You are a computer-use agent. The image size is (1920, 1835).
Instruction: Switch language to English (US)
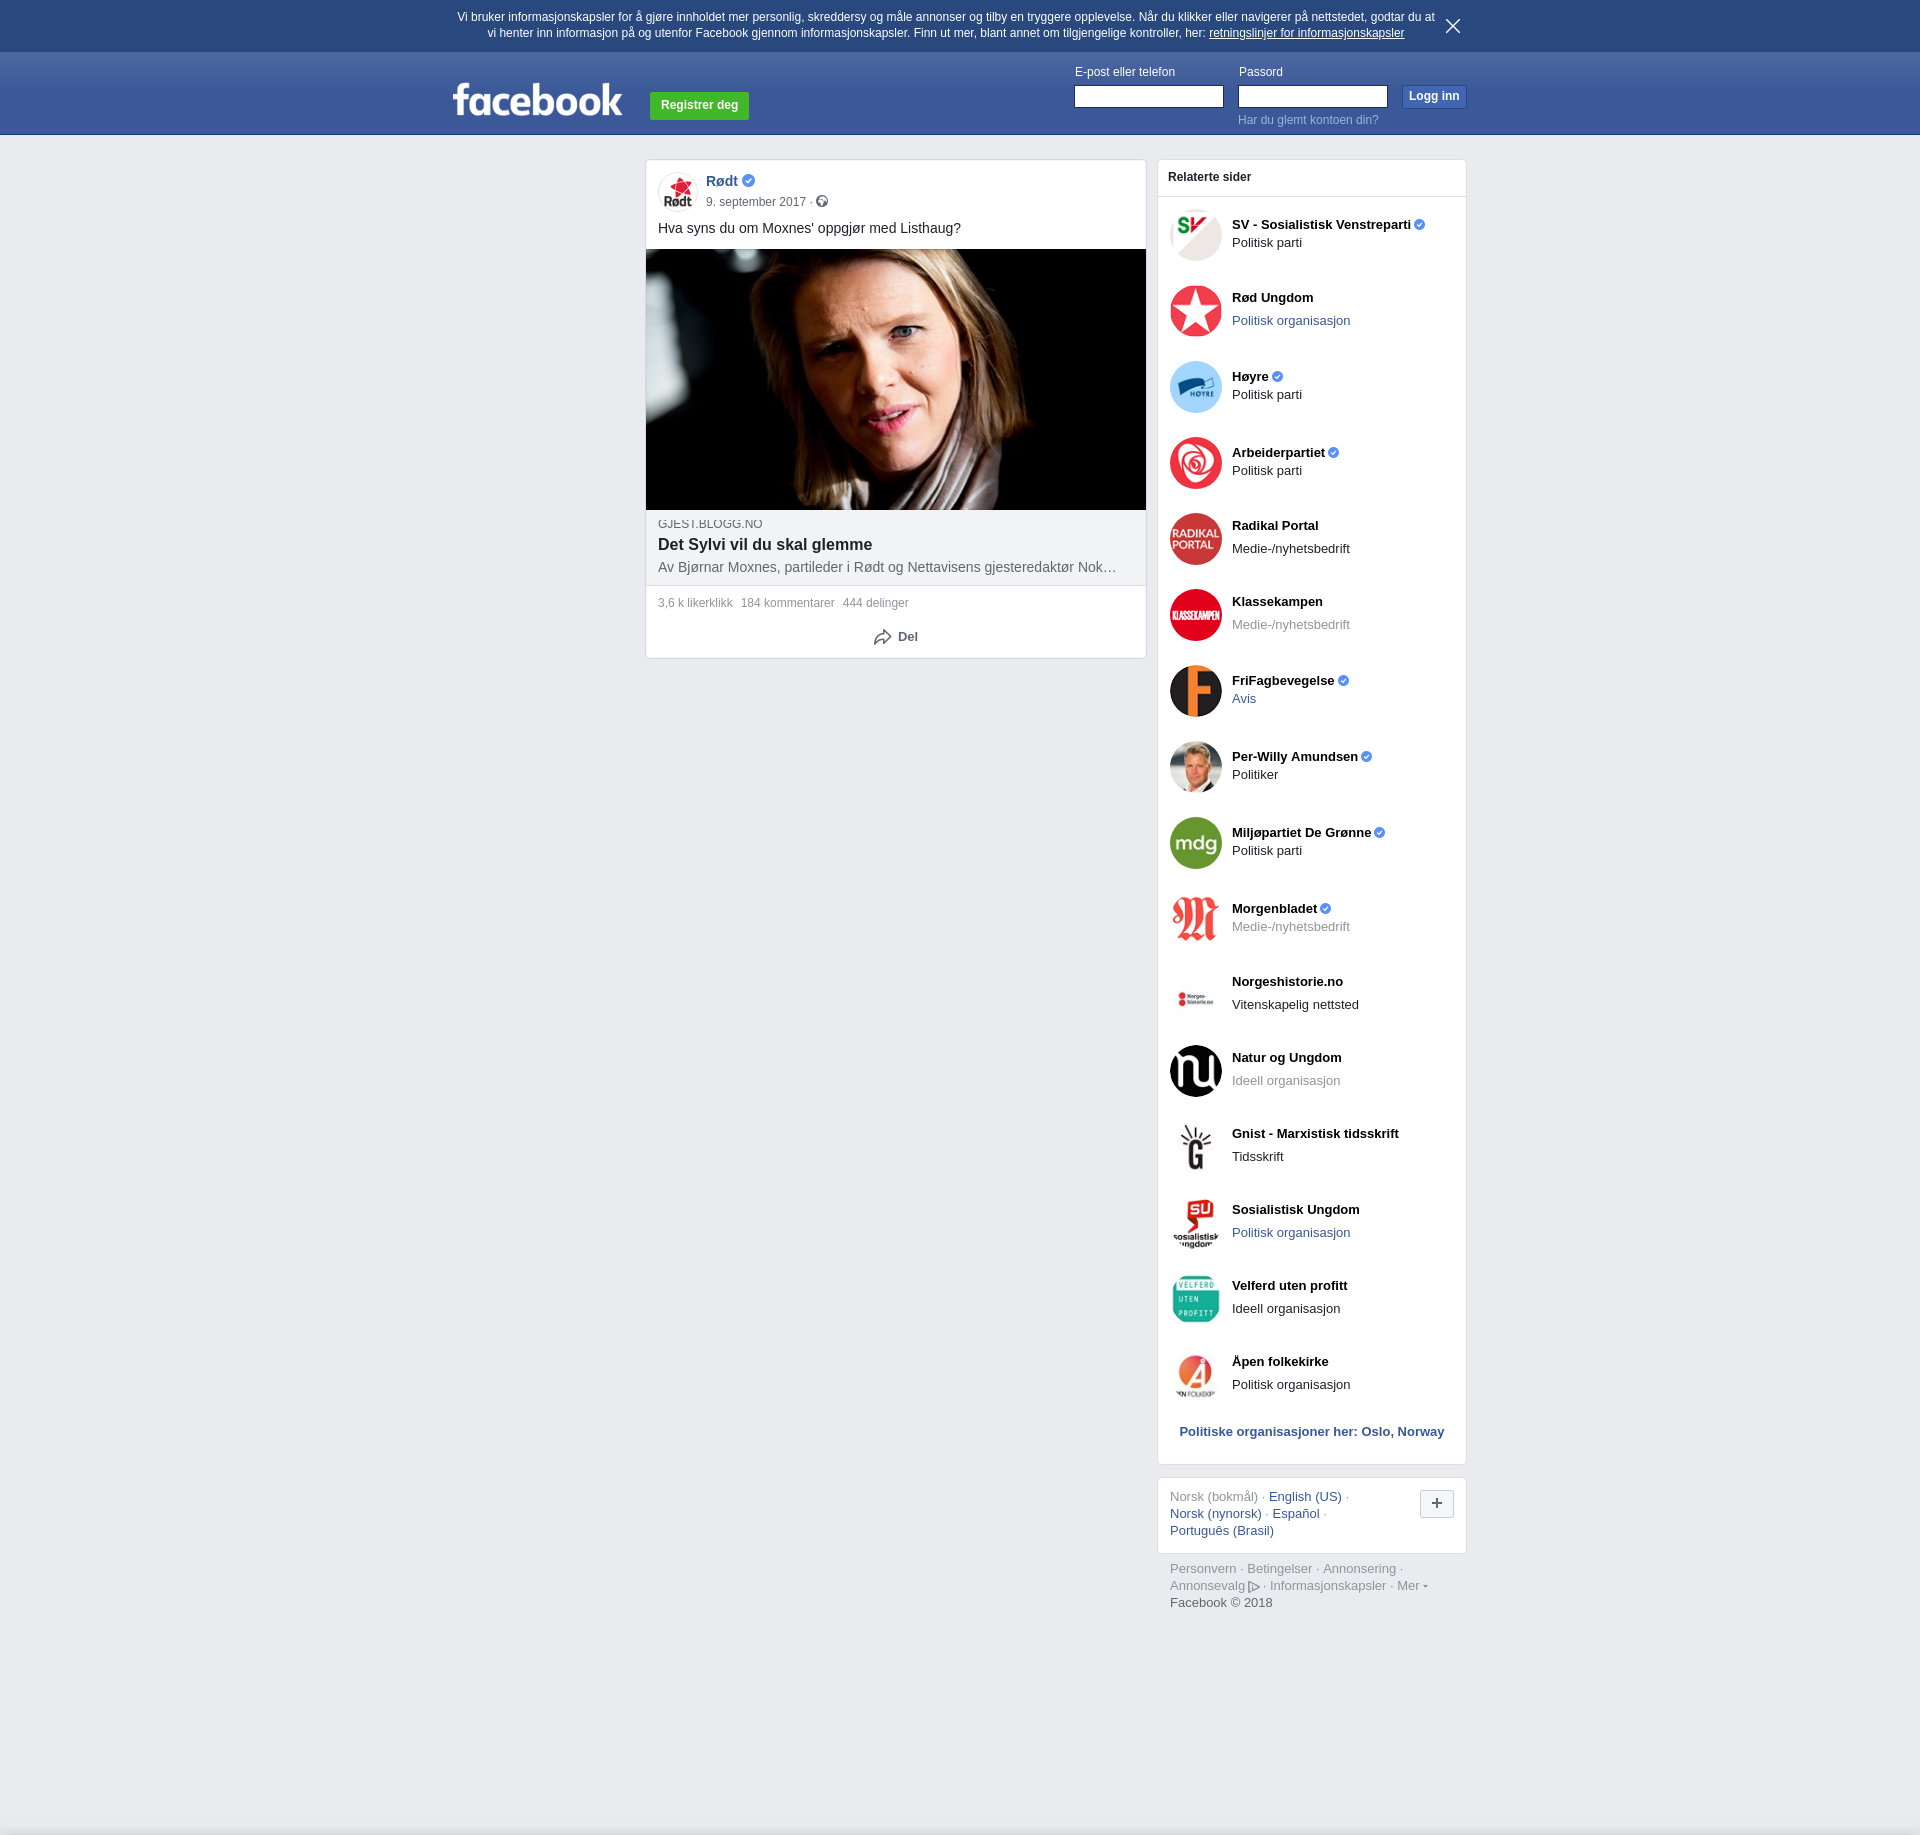pyautogui.click(x=1305, y=1497)
